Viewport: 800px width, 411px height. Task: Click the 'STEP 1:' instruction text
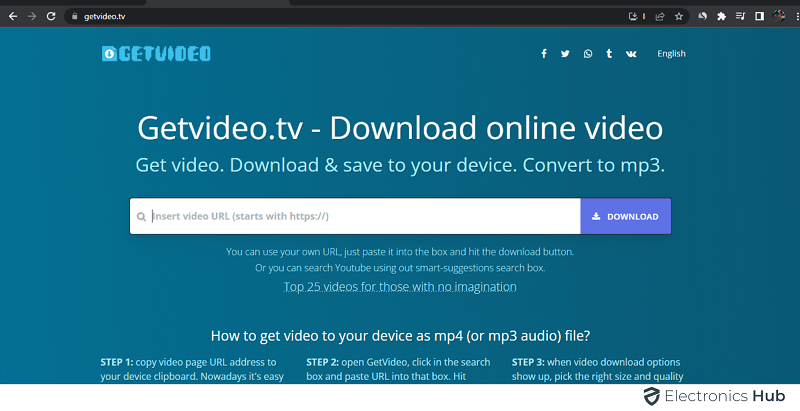192,369
